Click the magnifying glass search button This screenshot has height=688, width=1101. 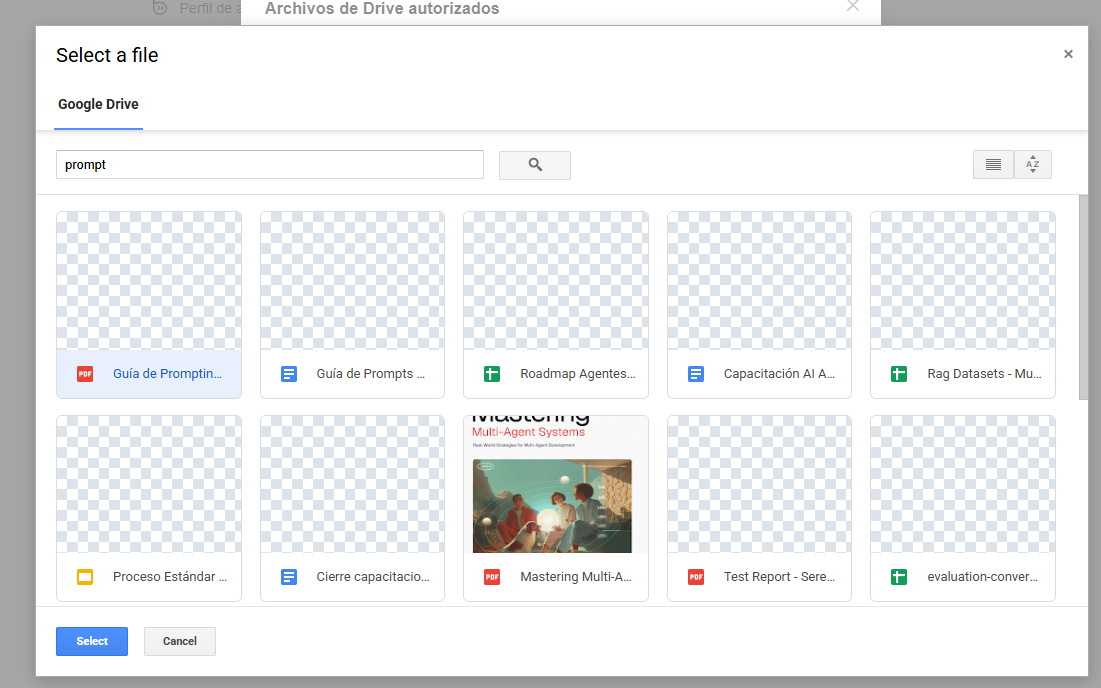point(534,165)
